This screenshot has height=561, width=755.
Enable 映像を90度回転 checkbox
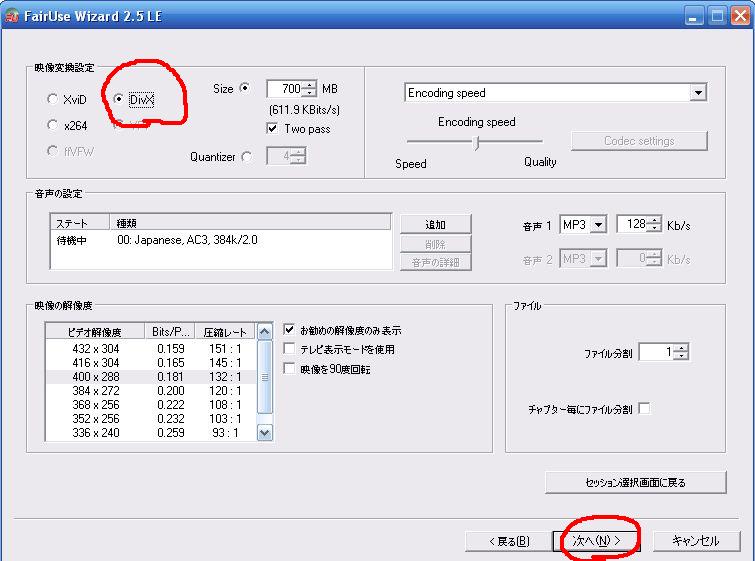coord(289,369)
